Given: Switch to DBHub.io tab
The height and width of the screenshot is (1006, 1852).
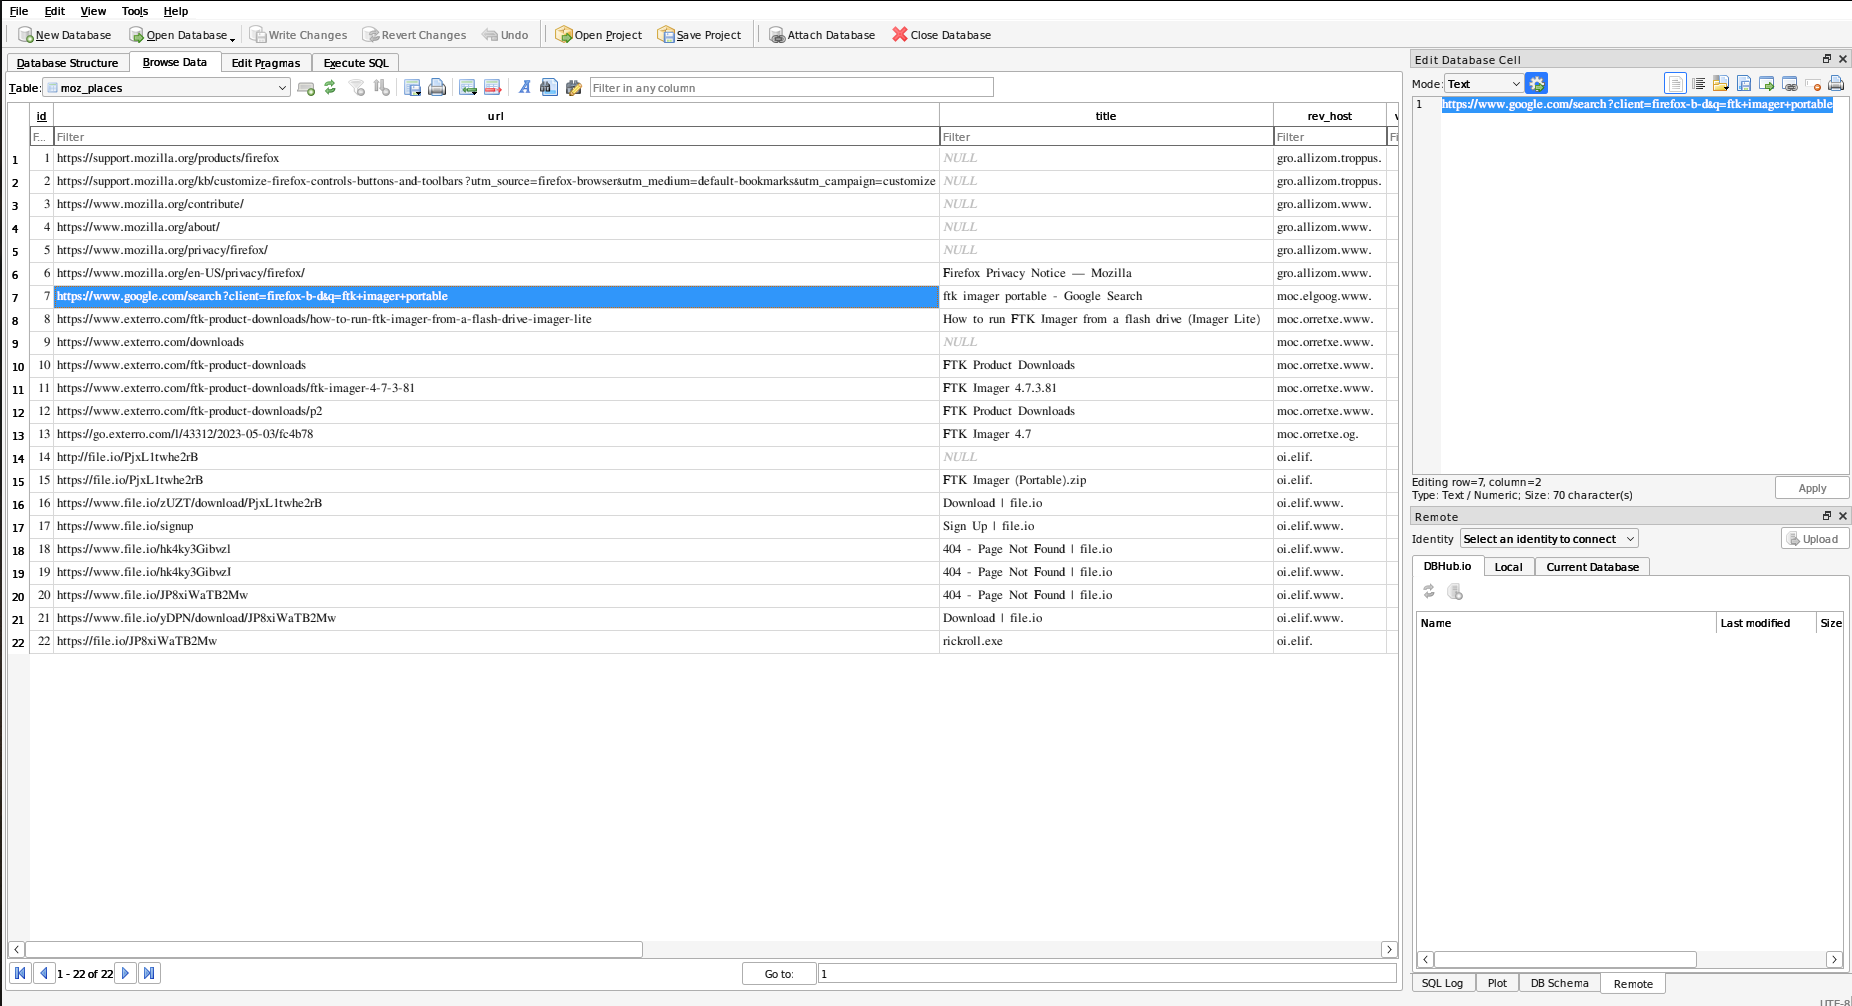Looking at the screenshot, I should (x=1447, y=567).
